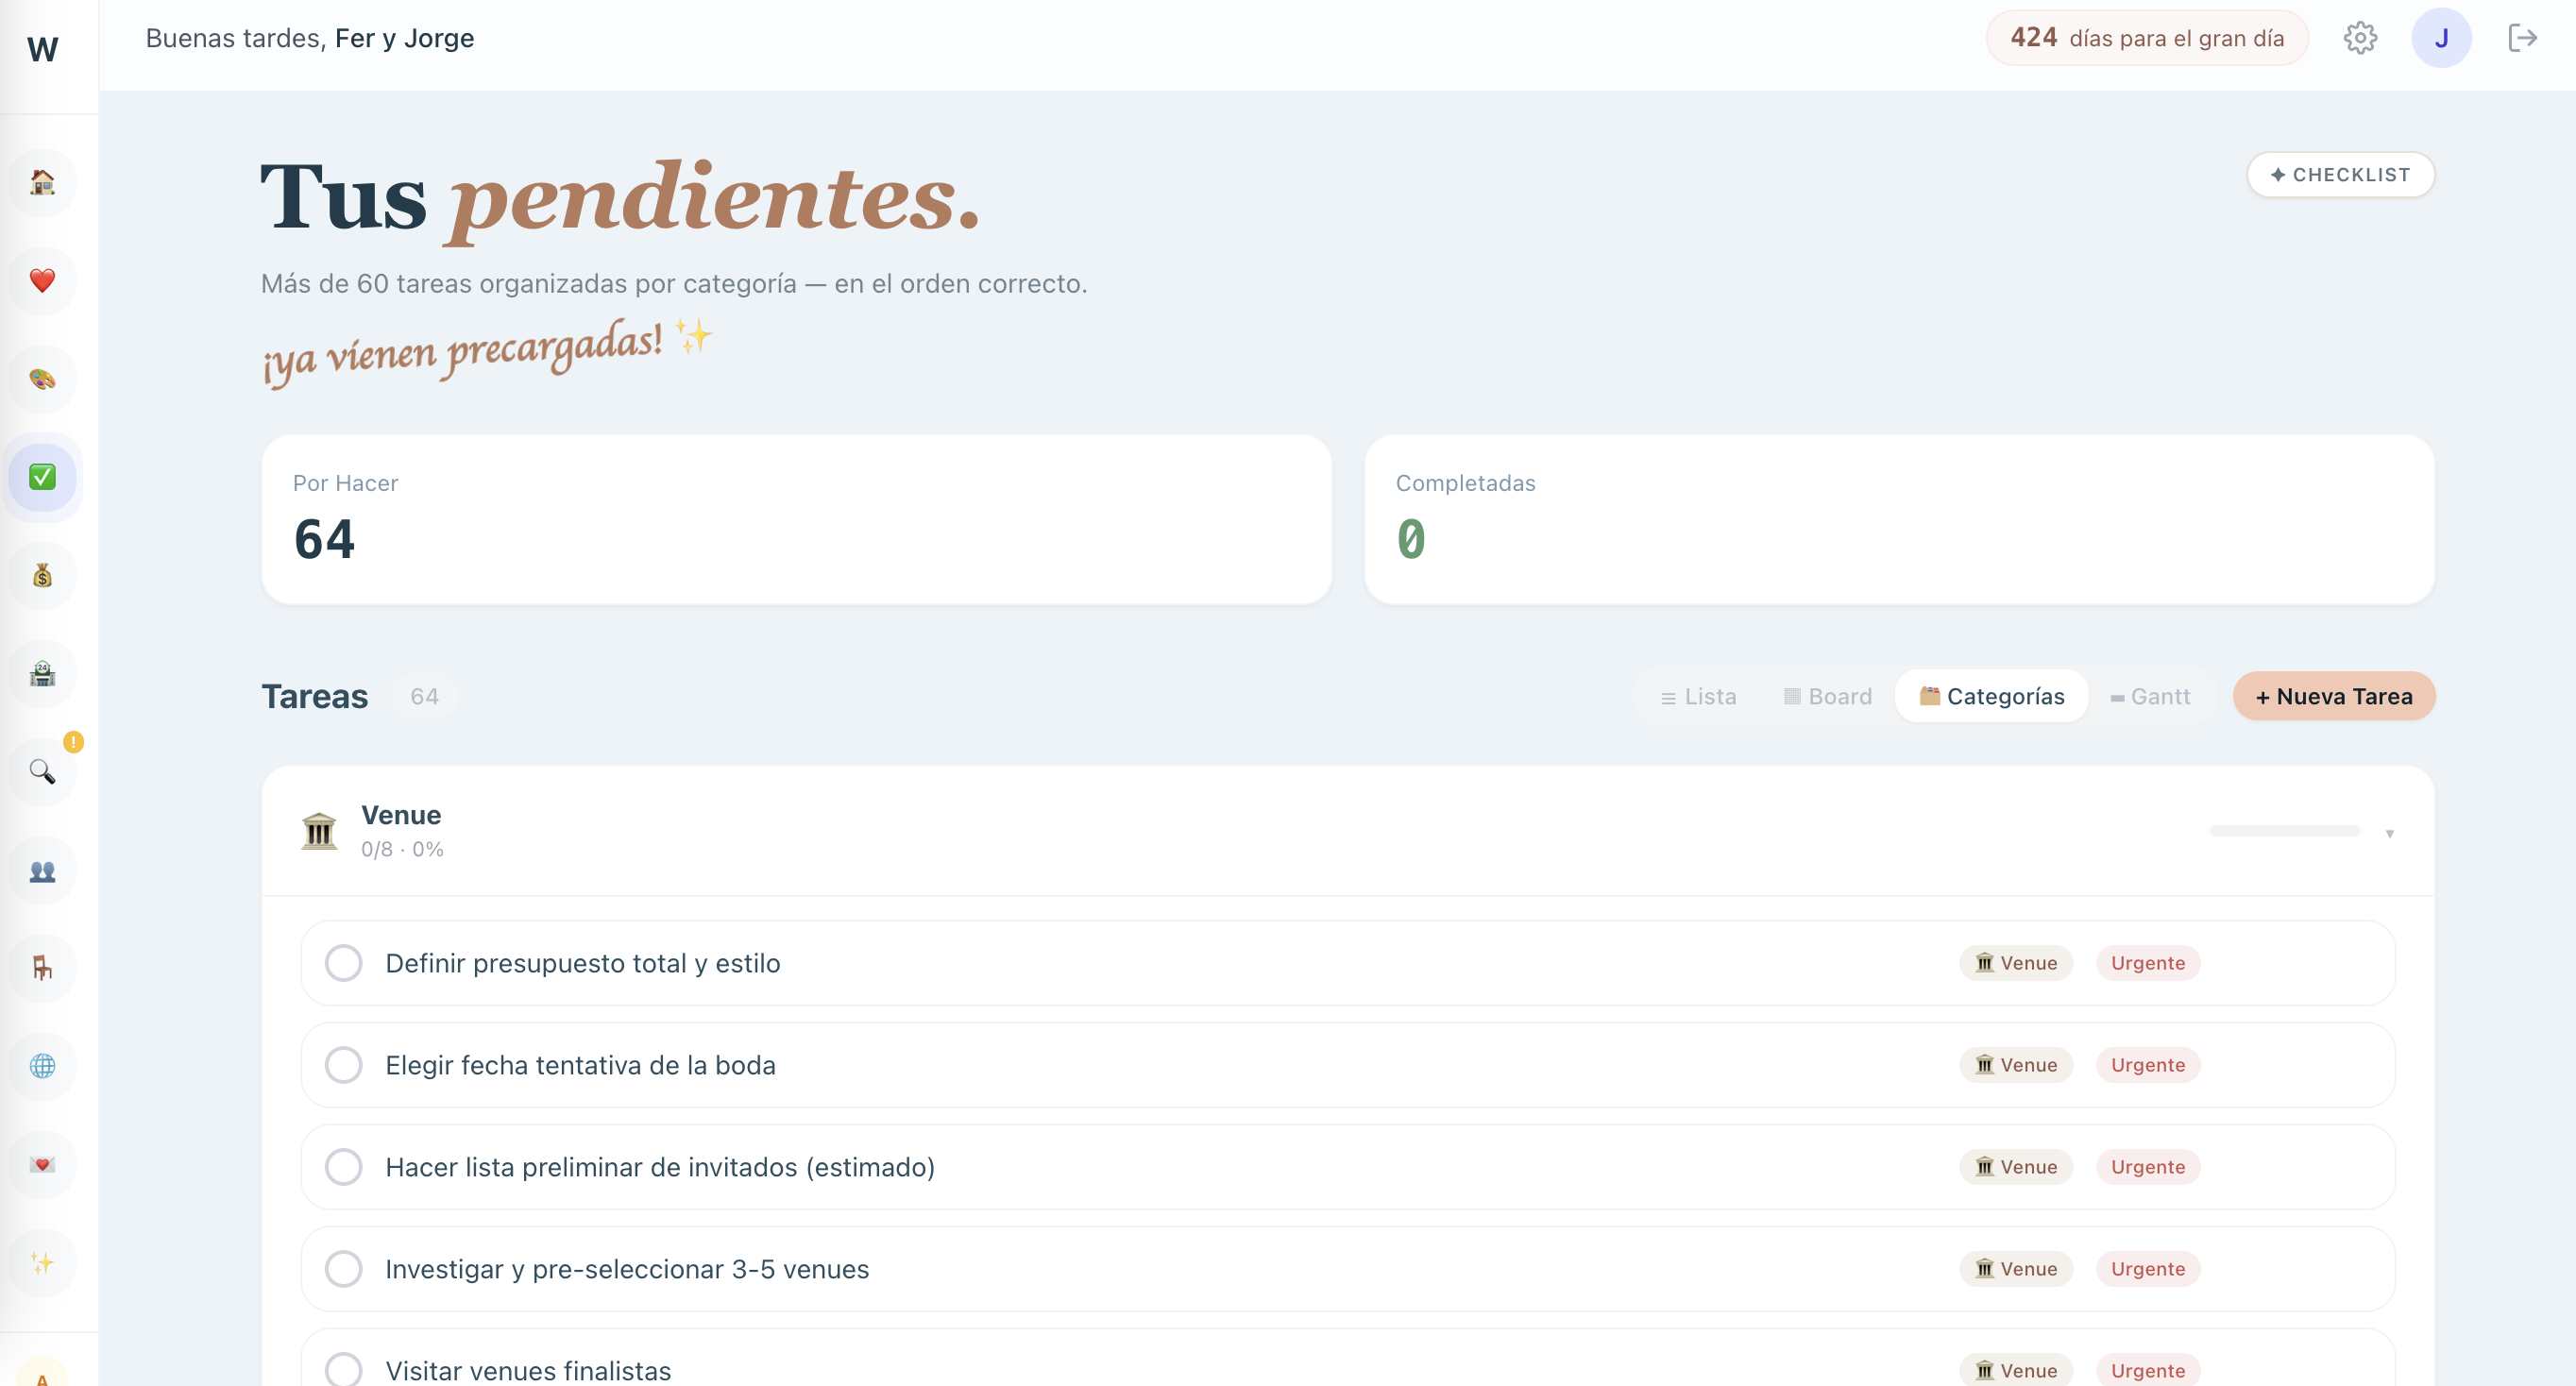Check off 'Elegir fecha tentativa de la boda'
The height and width of the screenshot is (1386, 2576).
(343, 1065)
